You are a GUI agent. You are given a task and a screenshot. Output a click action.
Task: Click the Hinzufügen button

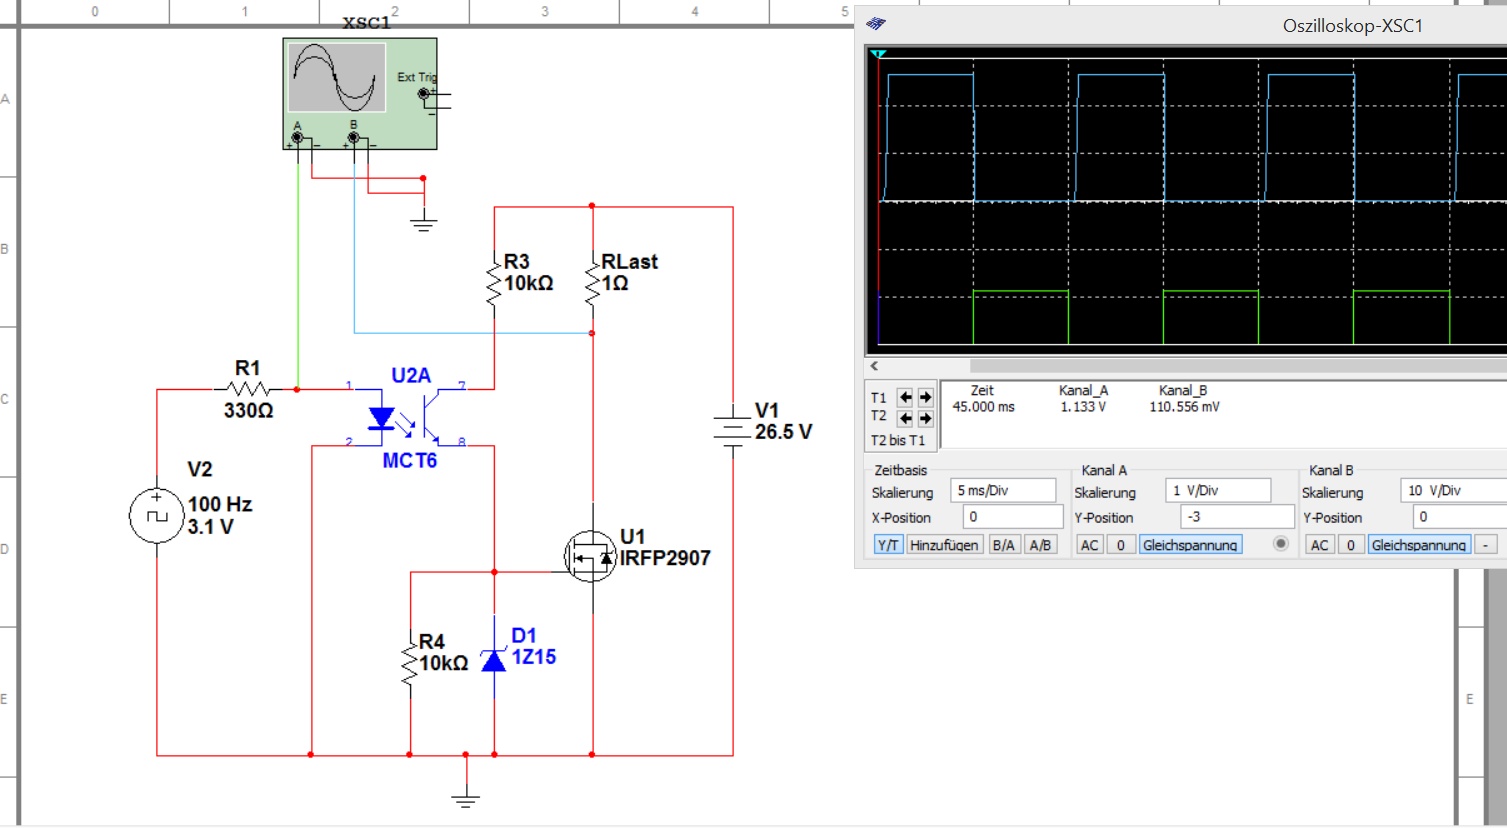944,545
